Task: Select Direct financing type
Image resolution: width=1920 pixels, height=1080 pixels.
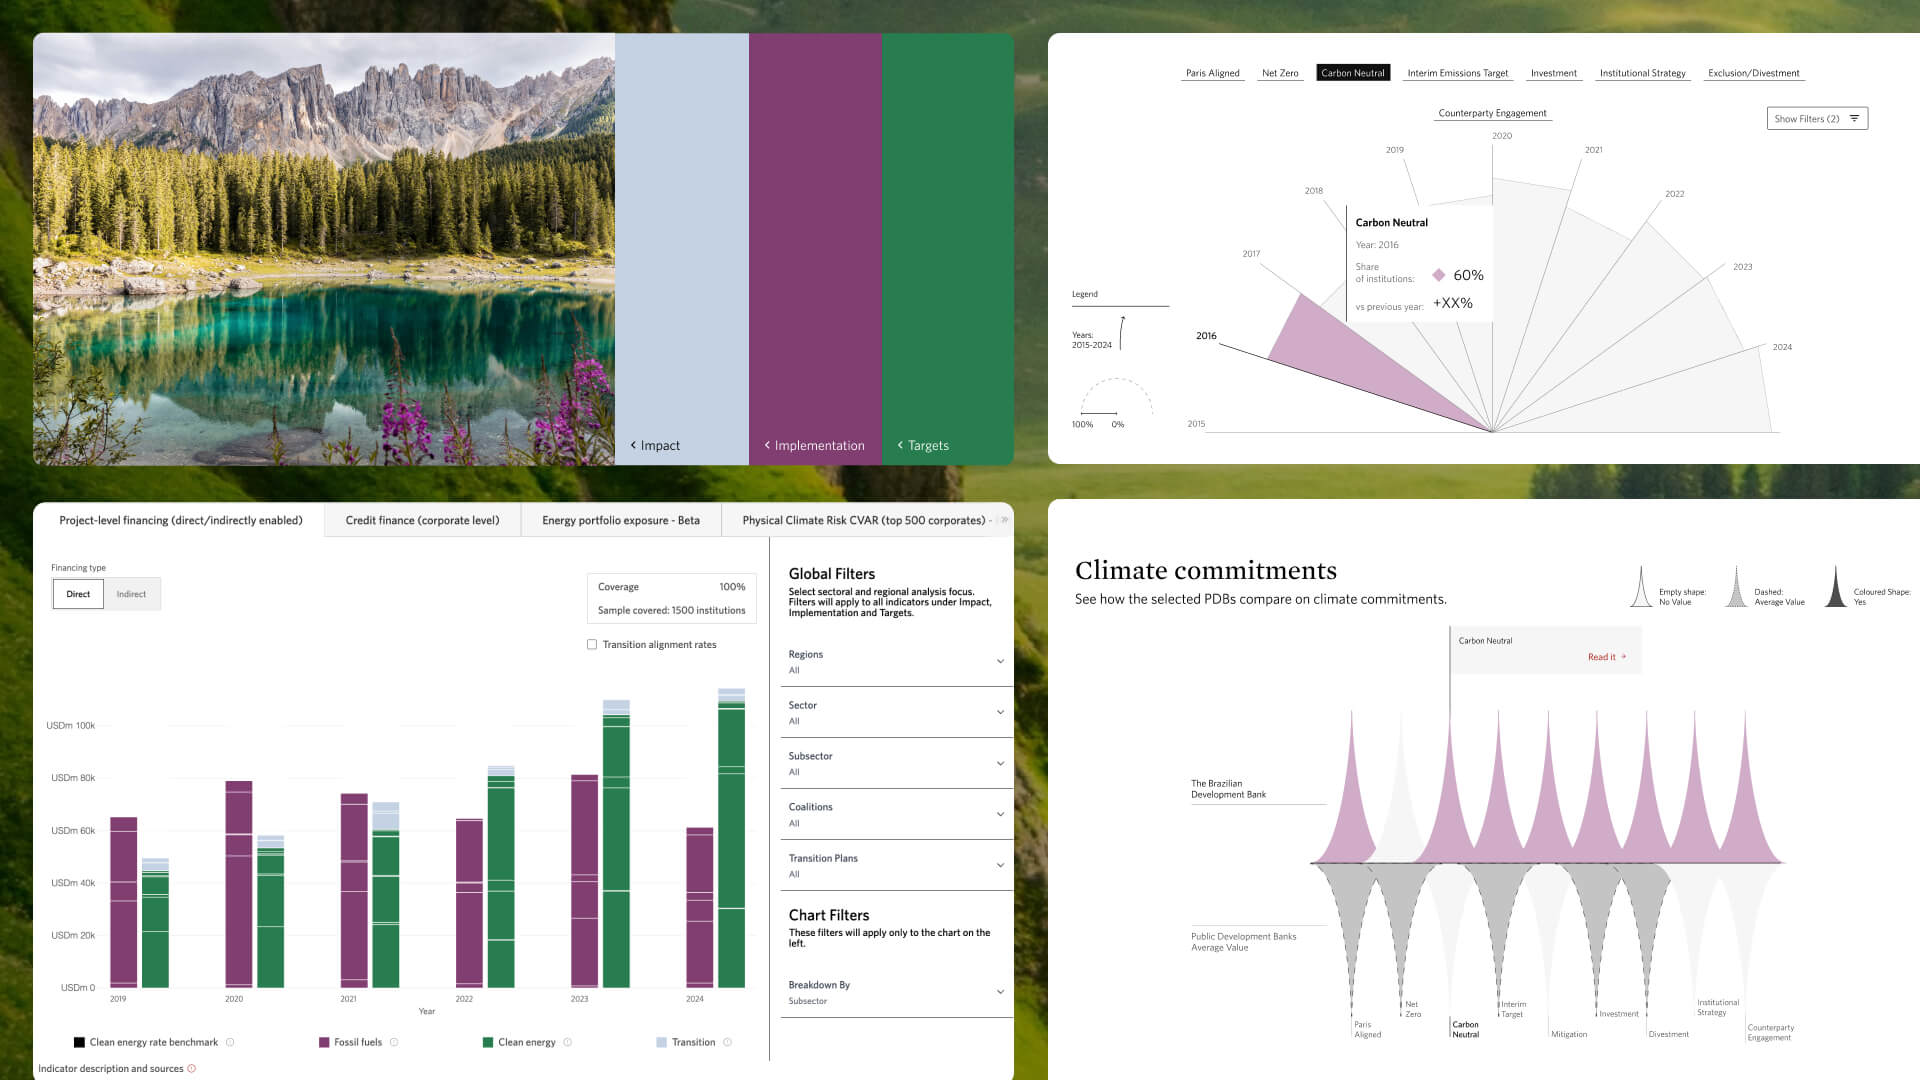Action: point(78,594)
